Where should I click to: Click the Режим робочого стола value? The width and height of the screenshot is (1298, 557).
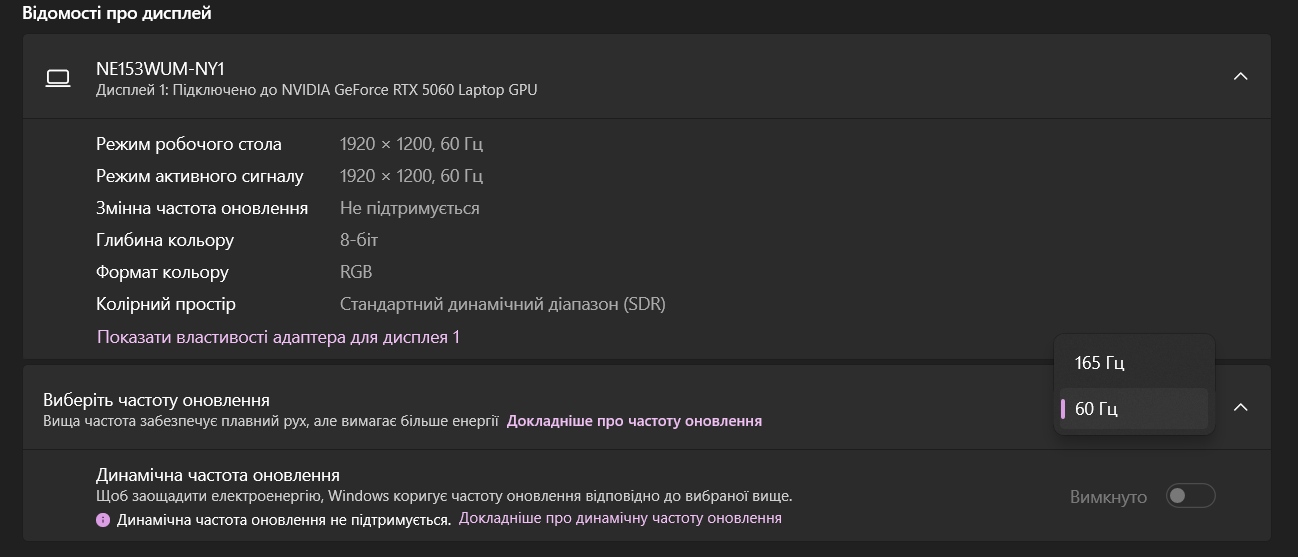click(411, 144)
